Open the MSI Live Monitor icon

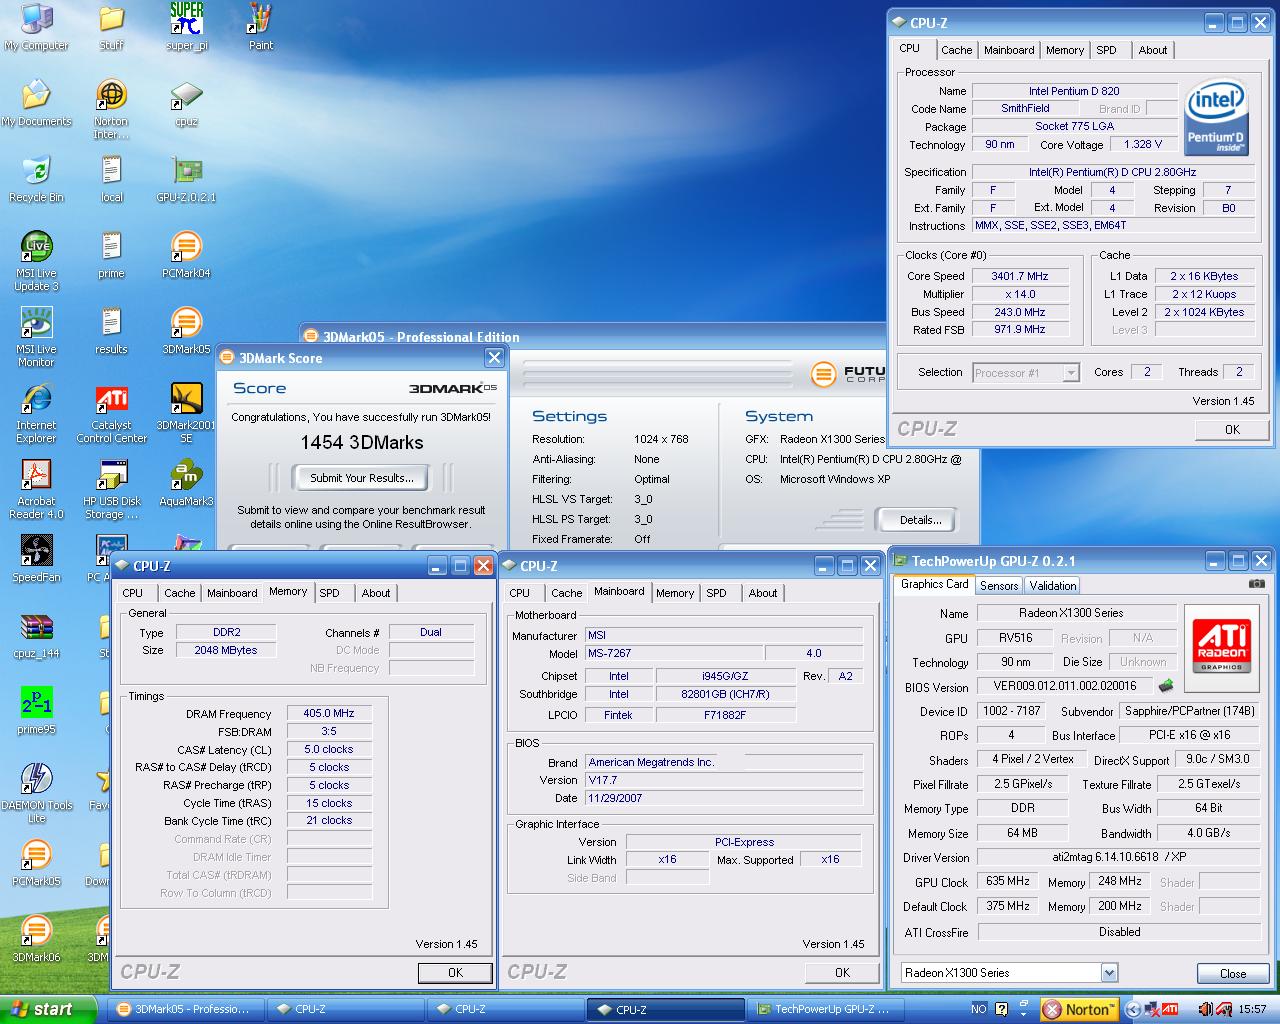click(36, 337)
